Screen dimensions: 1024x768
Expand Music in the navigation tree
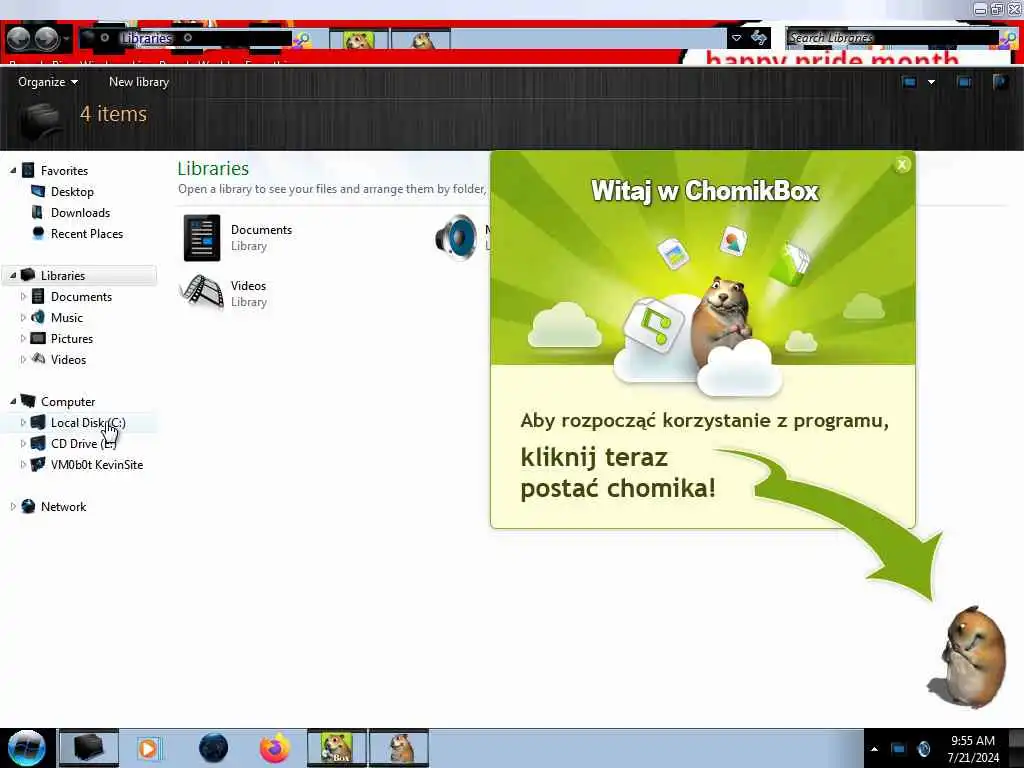[24, 317]
